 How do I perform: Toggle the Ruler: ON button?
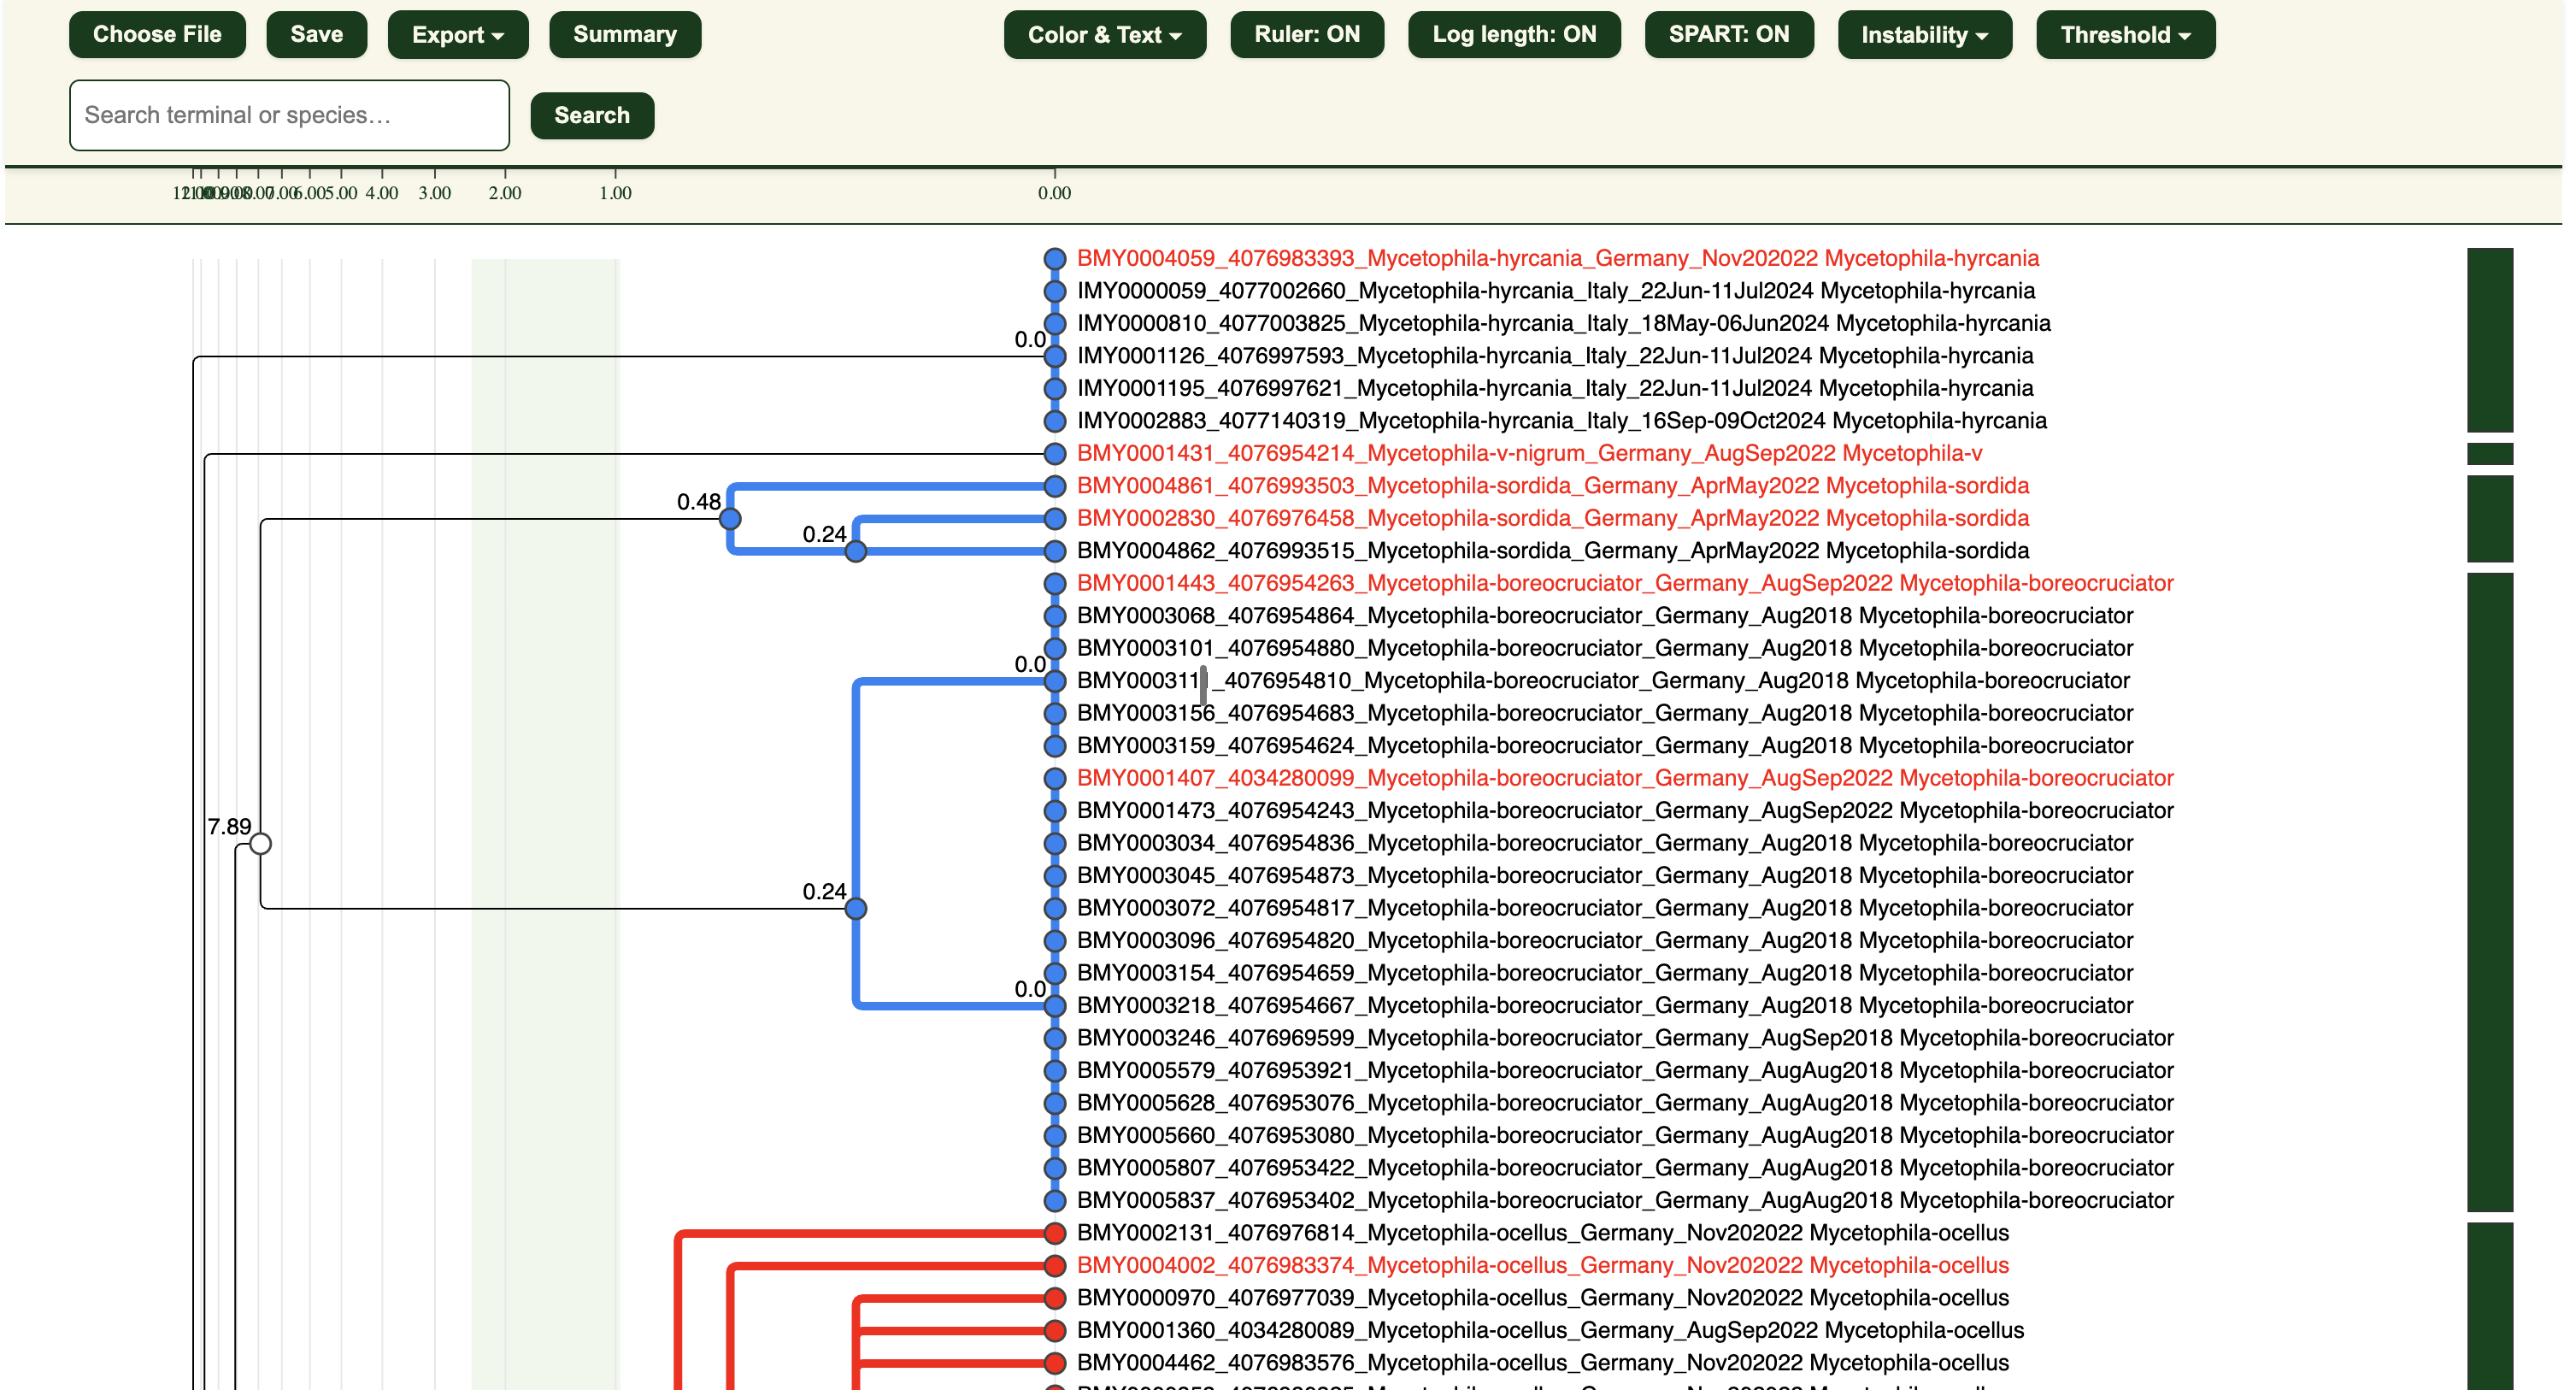click(1306, 34)
